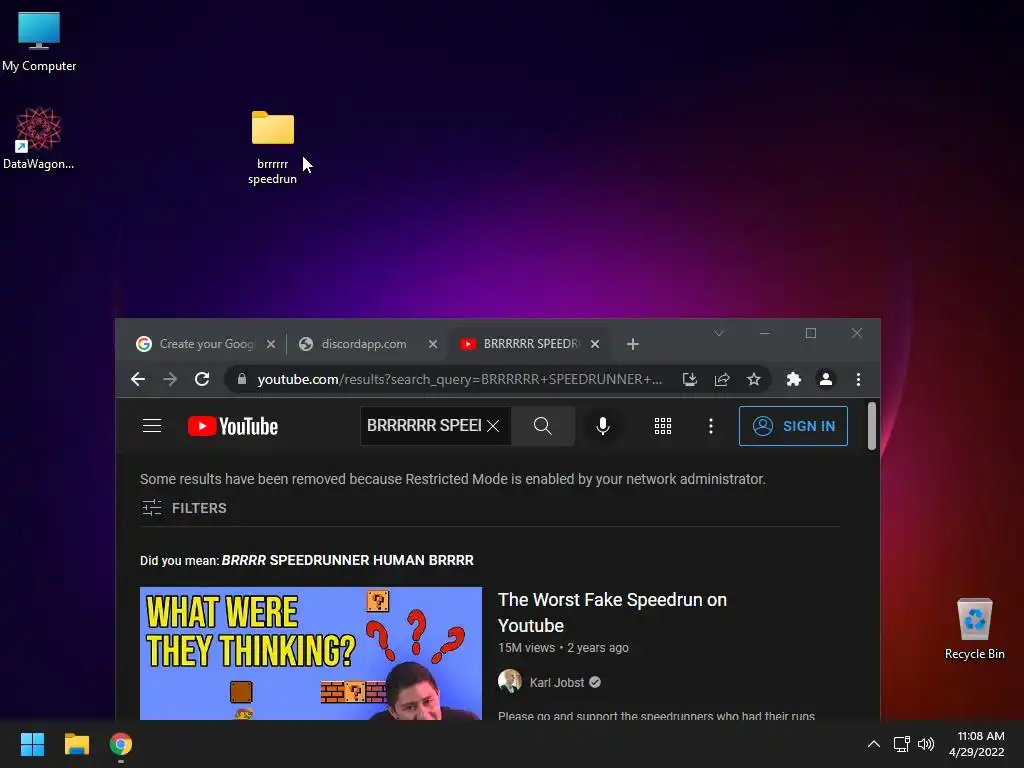1024x768 pixels.
Task: Open the volume control in tray
Action: pyautogui.click(x=925, y=744)
